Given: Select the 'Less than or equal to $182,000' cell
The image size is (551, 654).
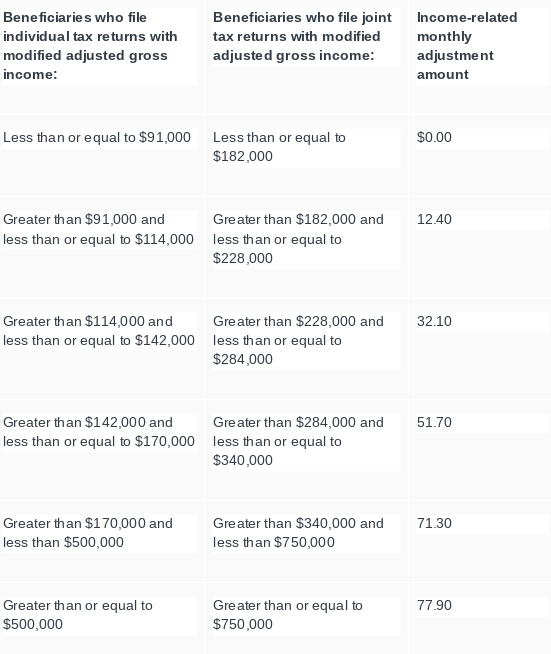Looking at the screenshot, I should [x=306, y=148].
